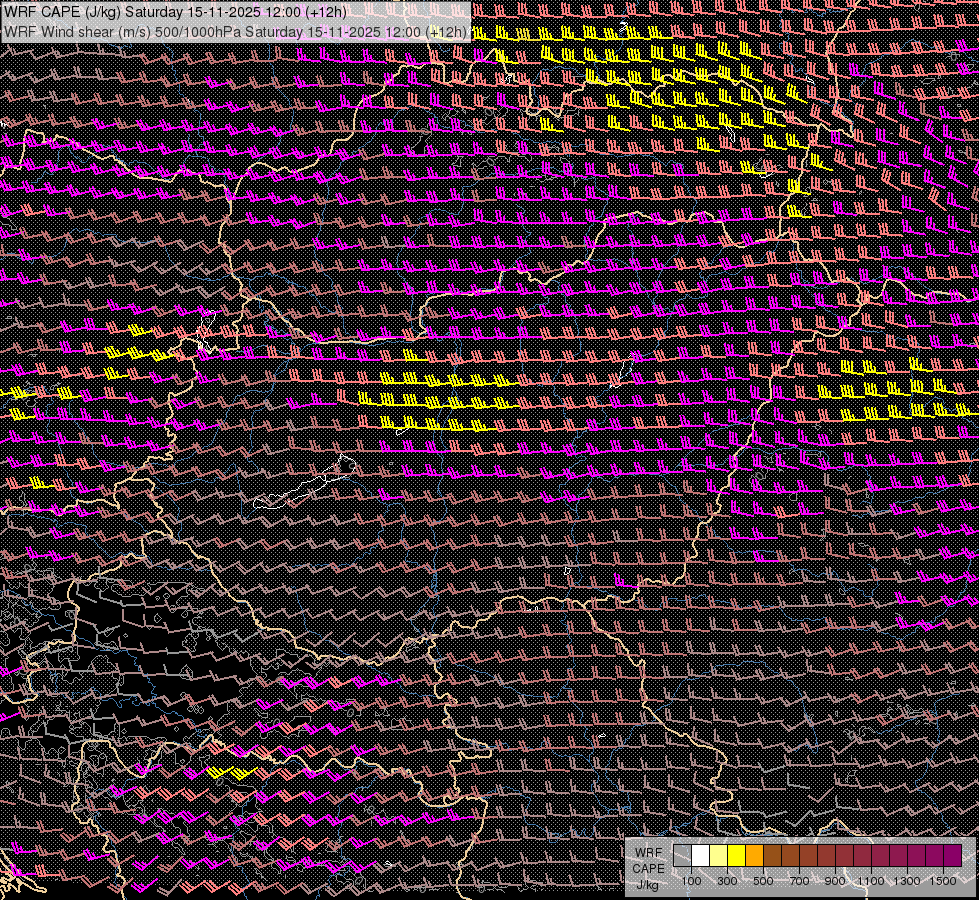
Task: Click the 1500 label on legend
Action: click(945, 881)
